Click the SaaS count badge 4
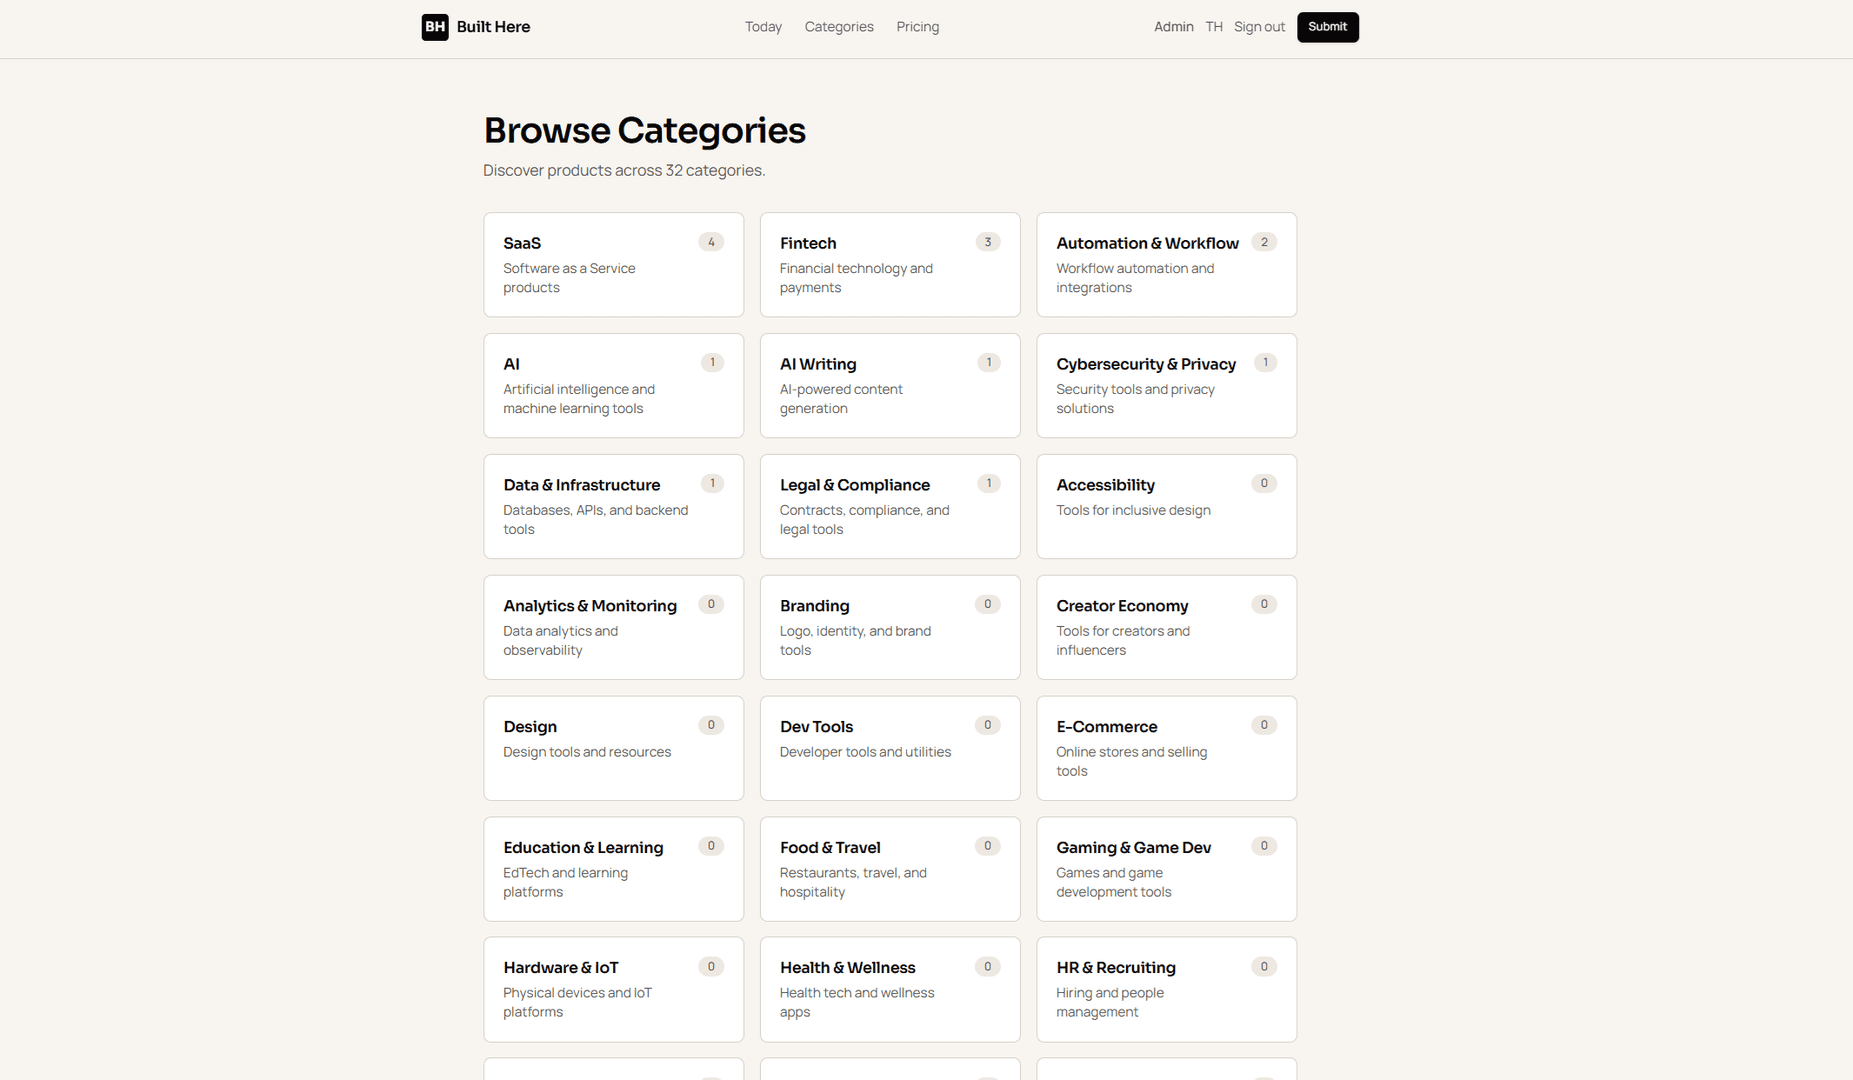The image size is (1853, 1080). point(711,242)
